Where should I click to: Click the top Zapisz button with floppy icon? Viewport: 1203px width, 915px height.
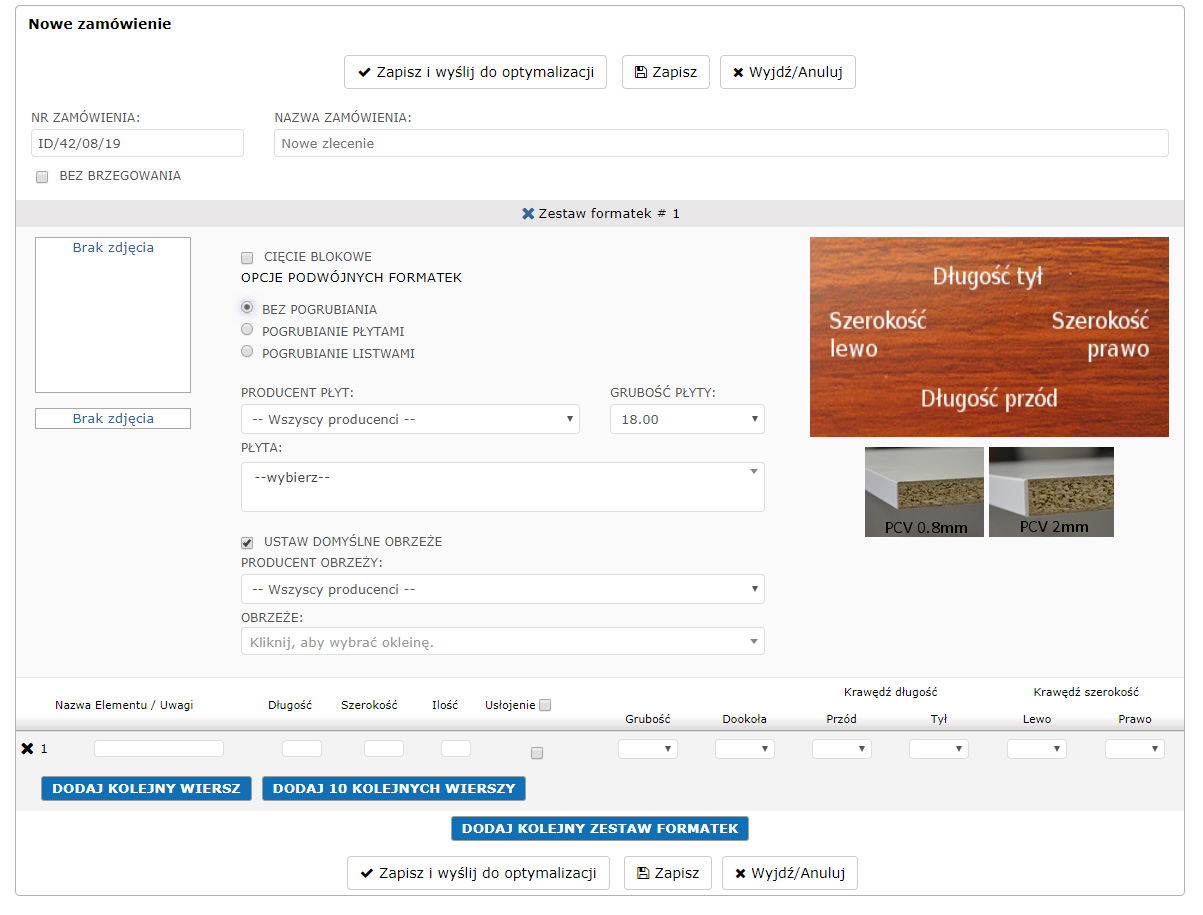click(665, 72)
